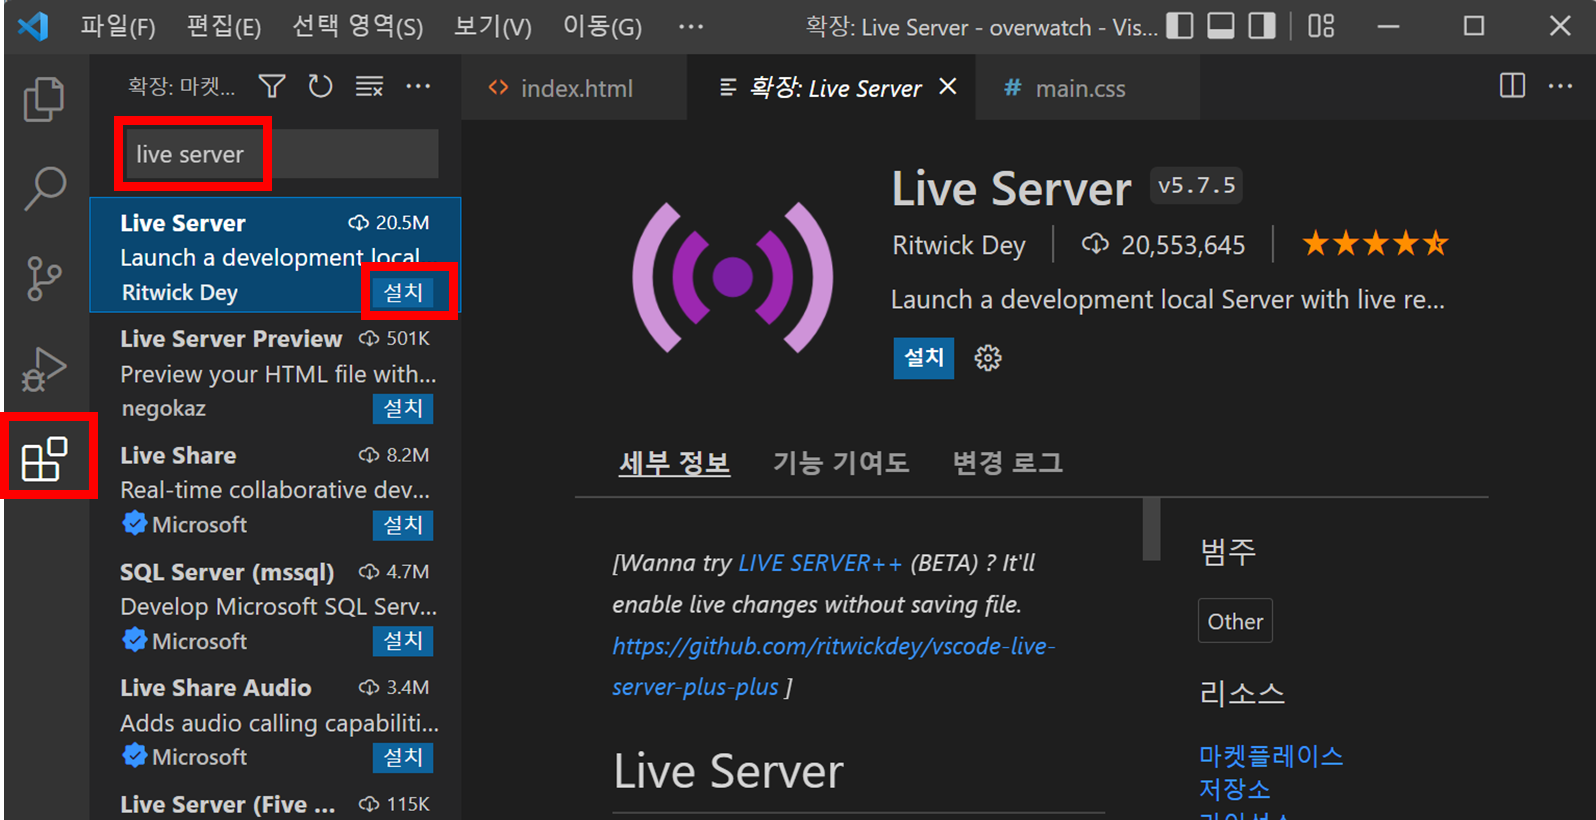Open the Run and Debug view
This screenshot has height=820, width=1596.
(44, 368)
